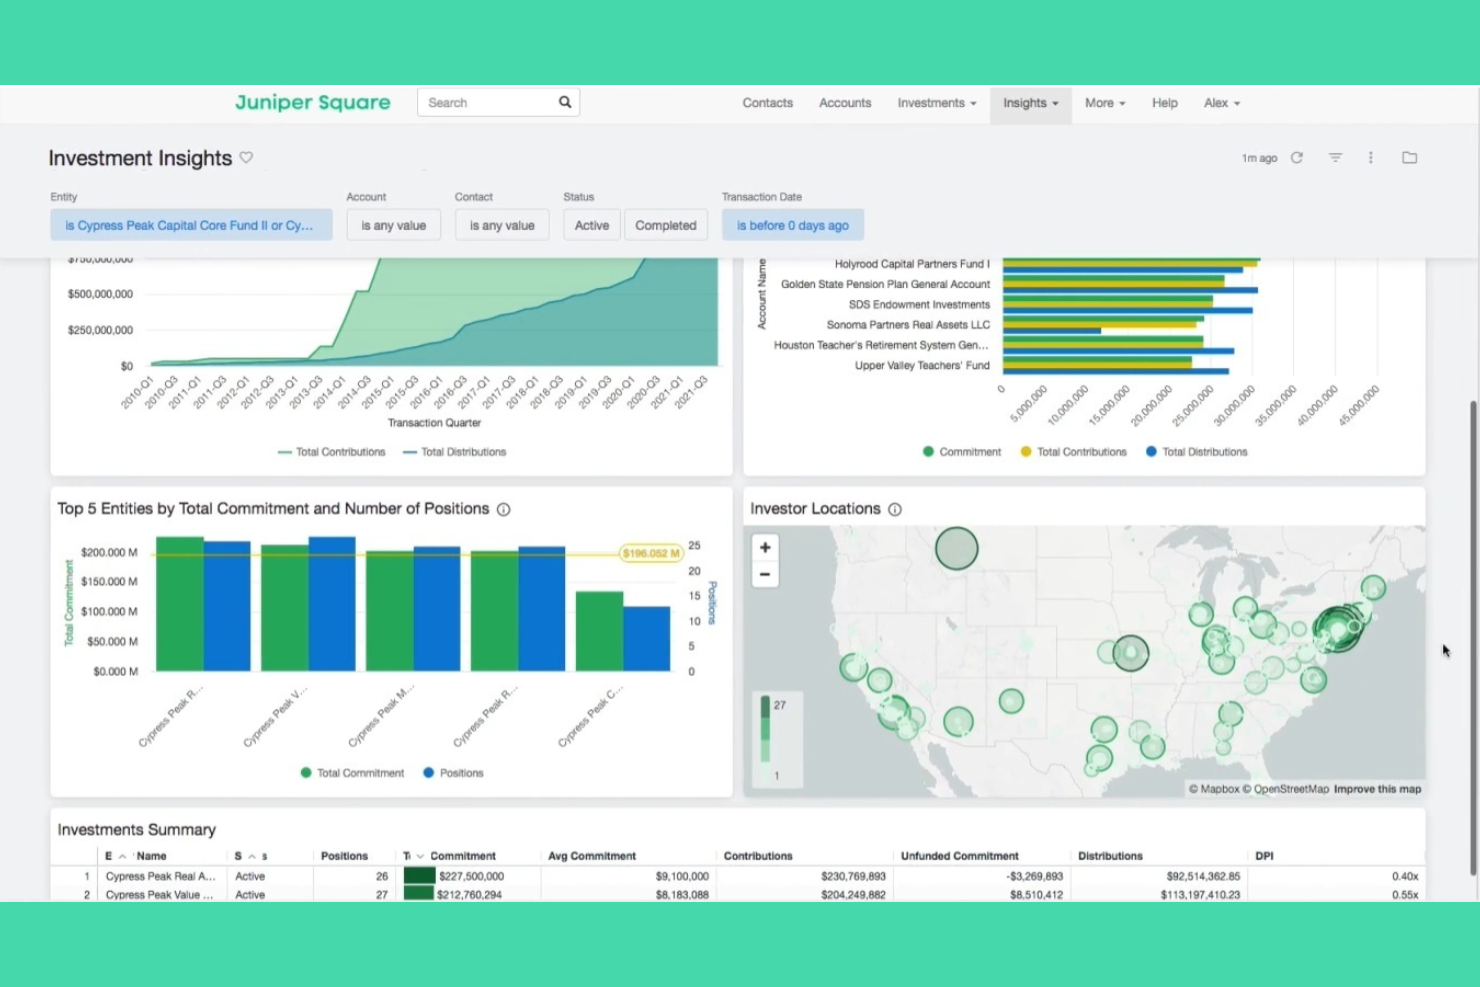
Task: Open the Accounts tab
Action: coord(844,103)
